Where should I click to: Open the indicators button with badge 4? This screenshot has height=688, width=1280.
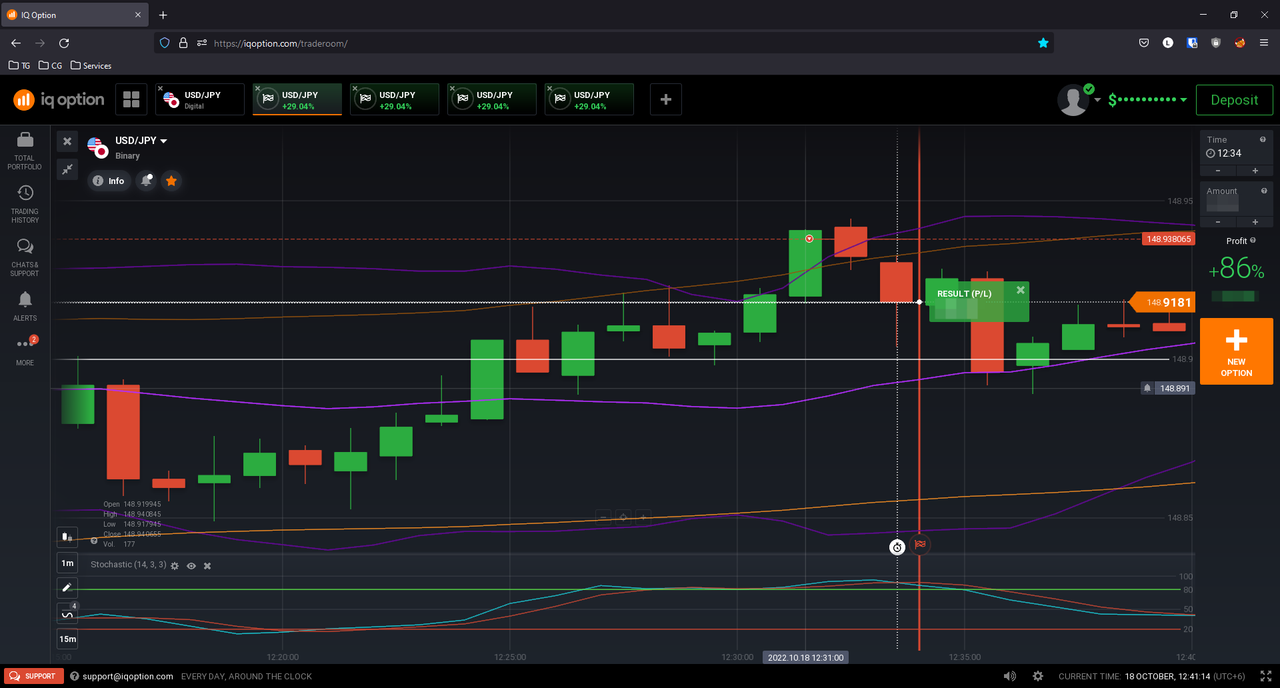[67, 613]
